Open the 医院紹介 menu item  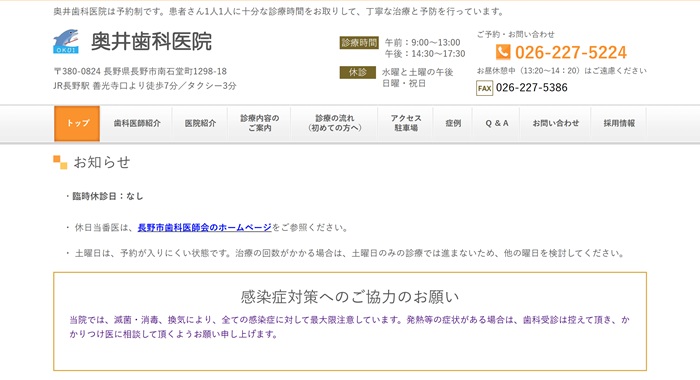200,124
